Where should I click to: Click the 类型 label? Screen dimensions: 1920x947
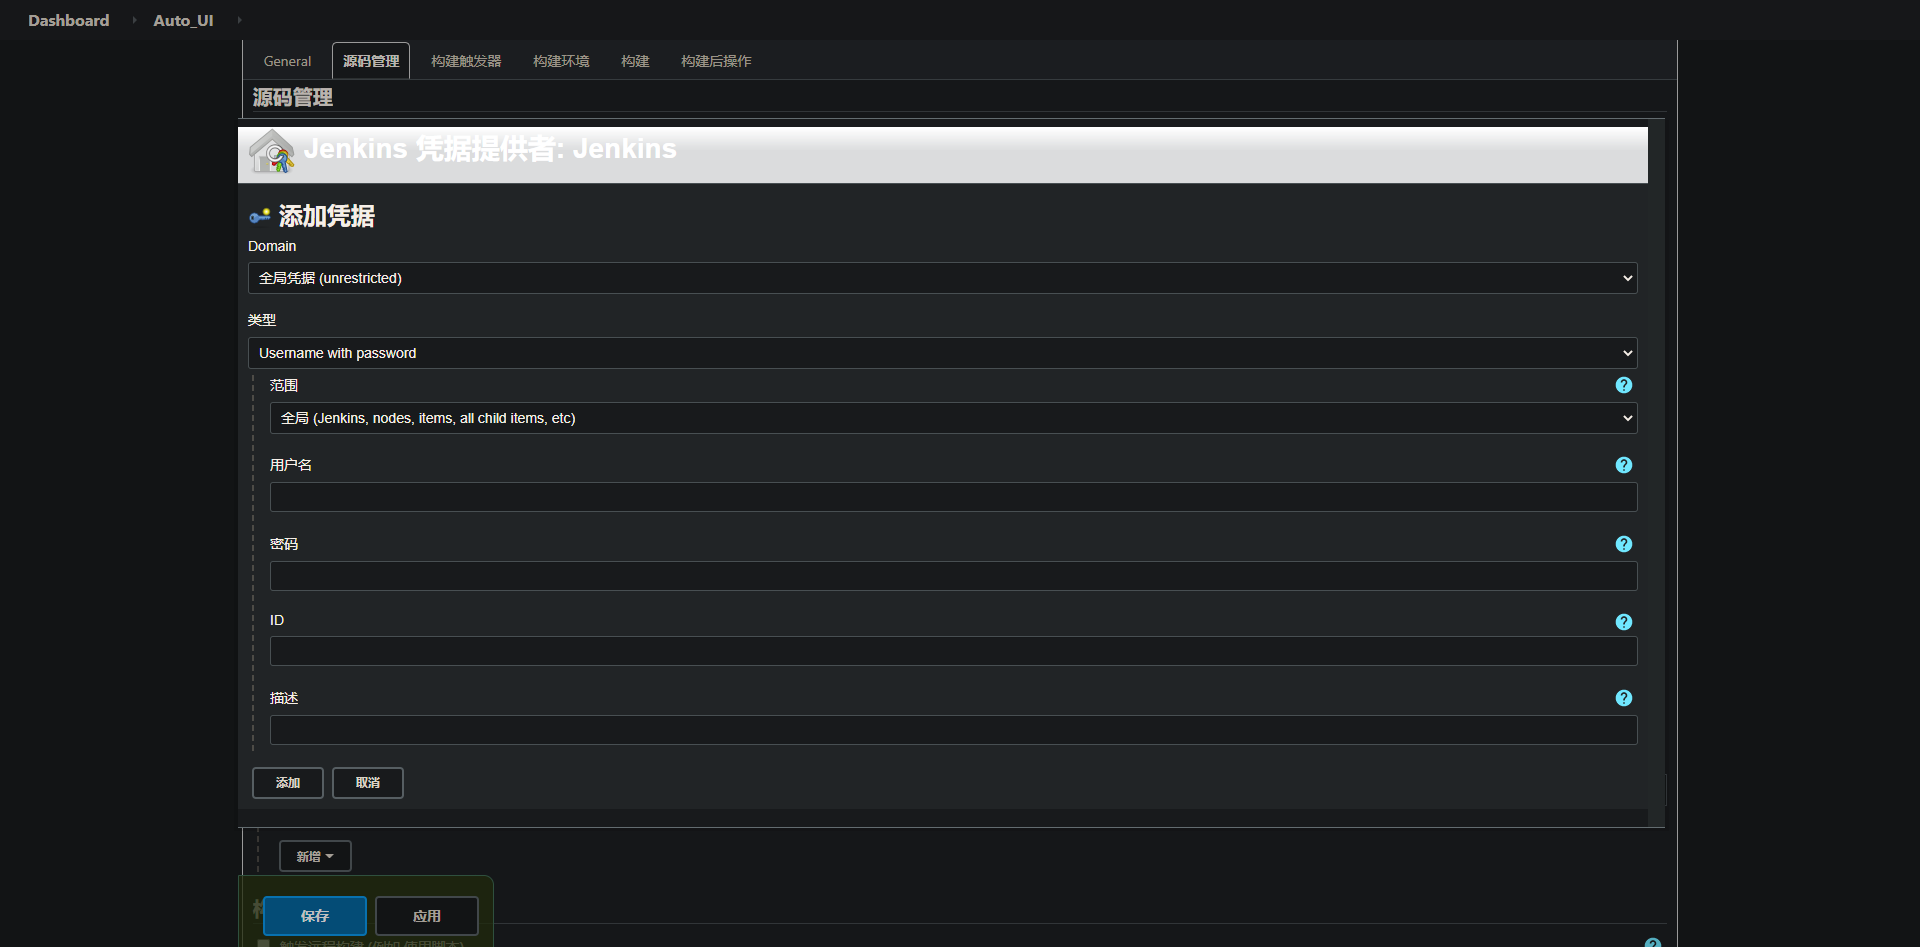click(262, 320)
